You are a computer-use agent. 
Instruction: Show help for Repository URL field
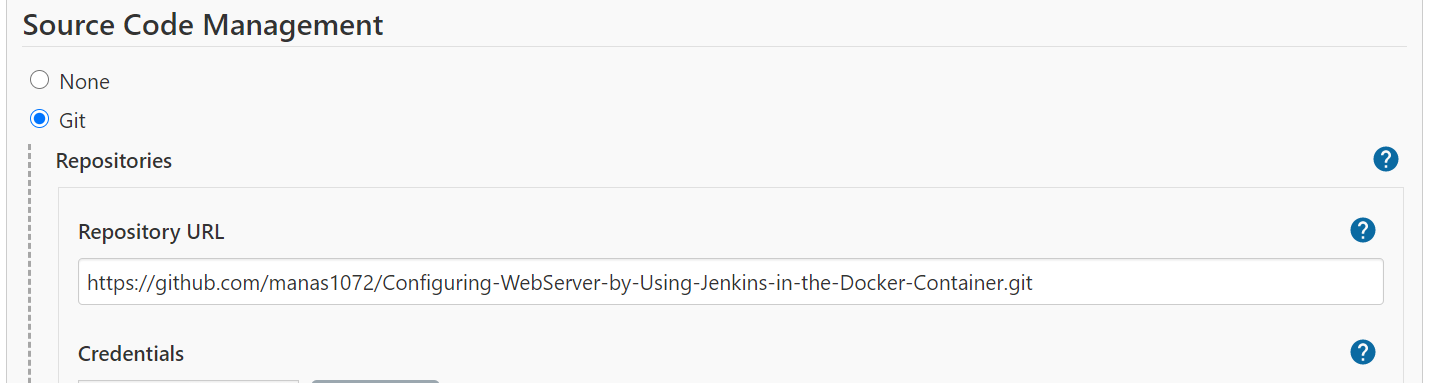coord(1362,230)
